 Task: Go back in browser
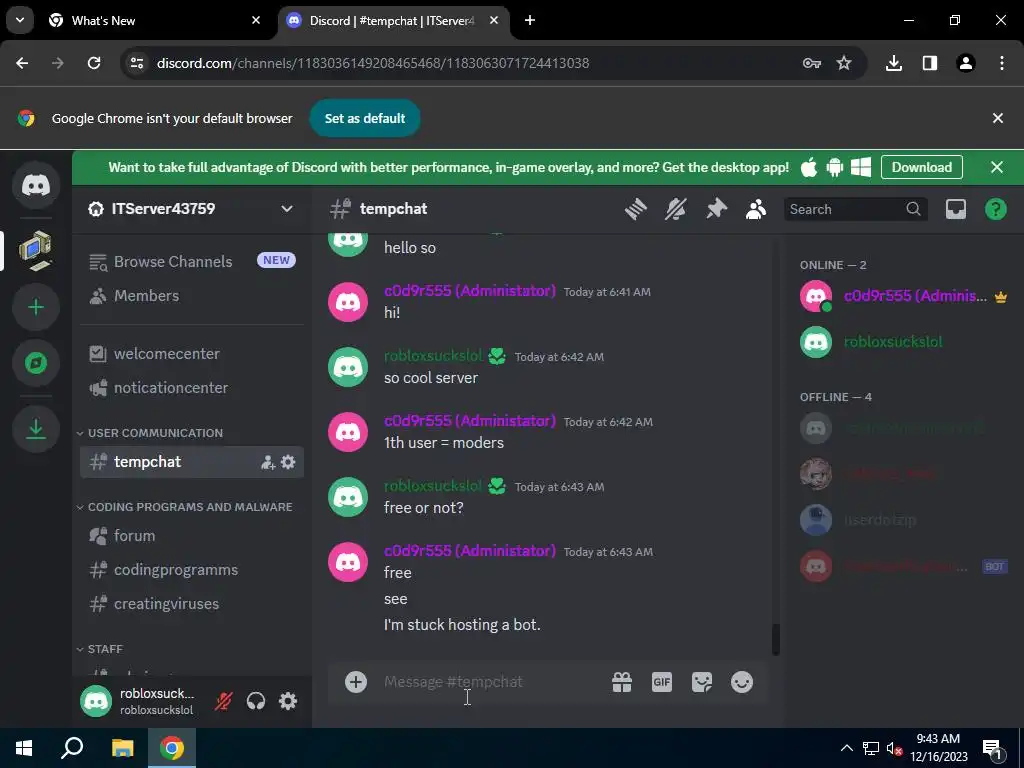[22, 63]
